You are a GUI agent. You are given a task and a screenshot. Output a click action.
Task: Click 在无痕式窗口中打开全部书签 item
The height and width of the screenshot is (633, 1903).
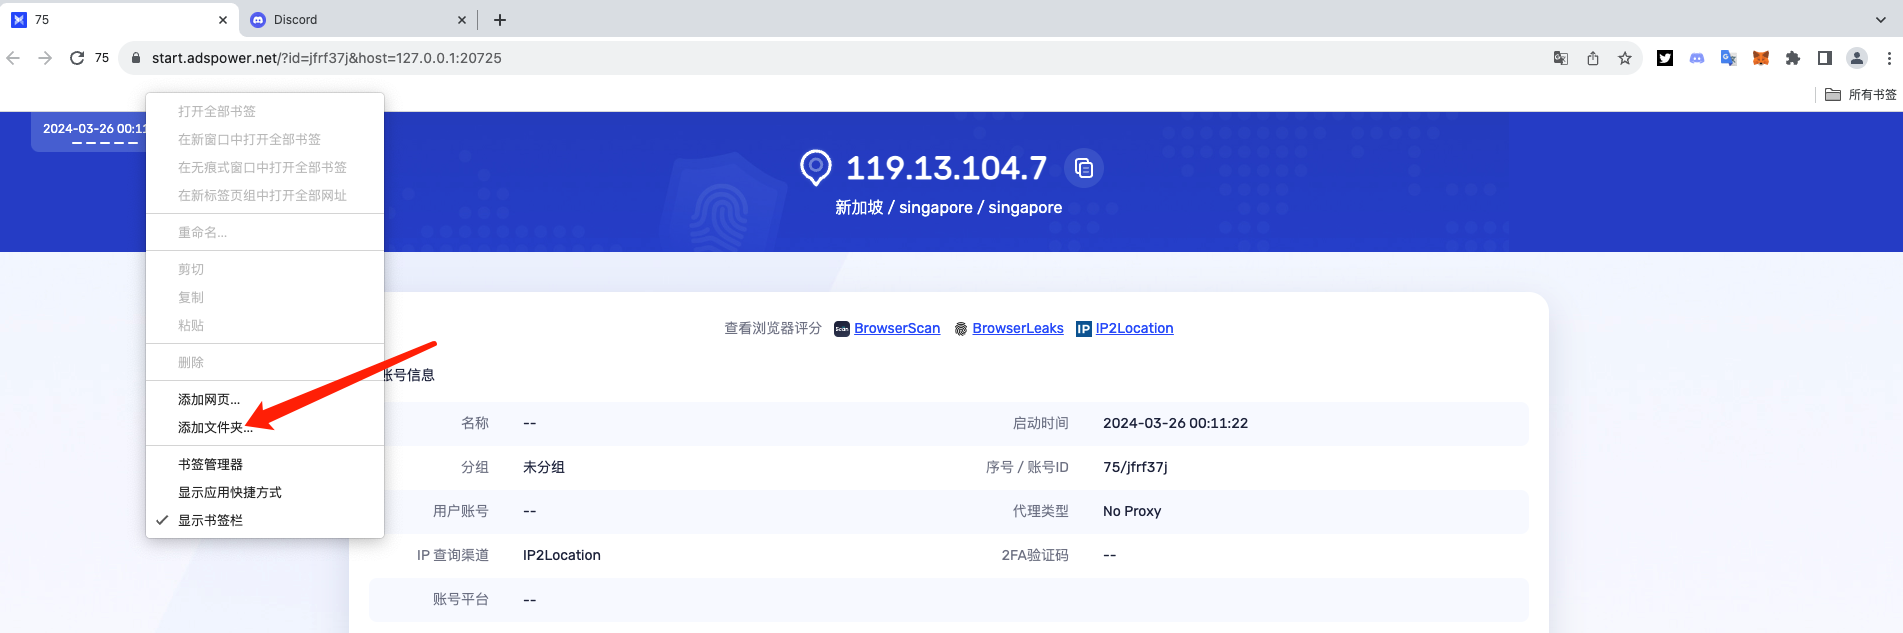point(265,167)
